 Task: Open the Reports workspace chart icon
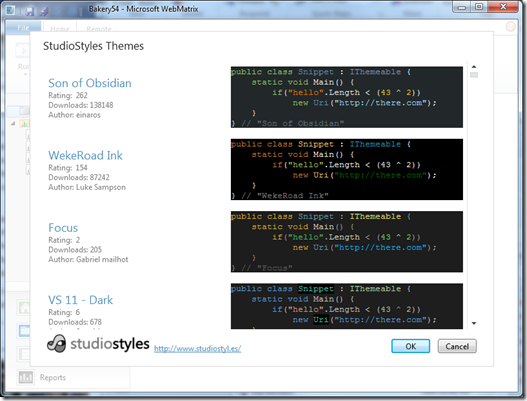click(26, 377)
